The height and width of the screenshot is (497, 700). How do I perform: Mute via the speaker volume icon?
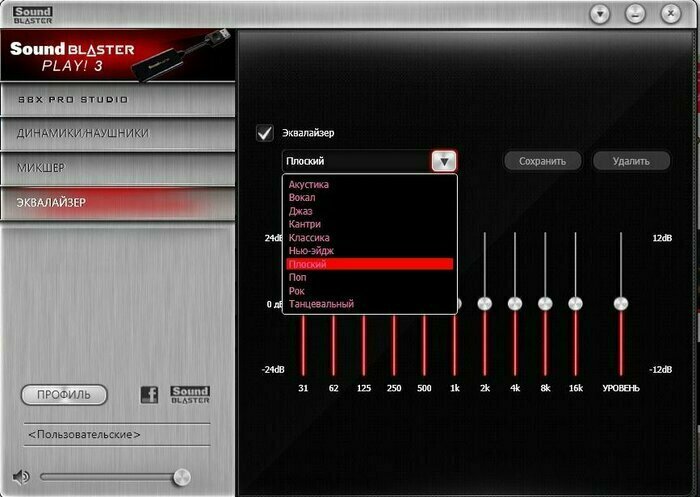(x=21, y=477)
